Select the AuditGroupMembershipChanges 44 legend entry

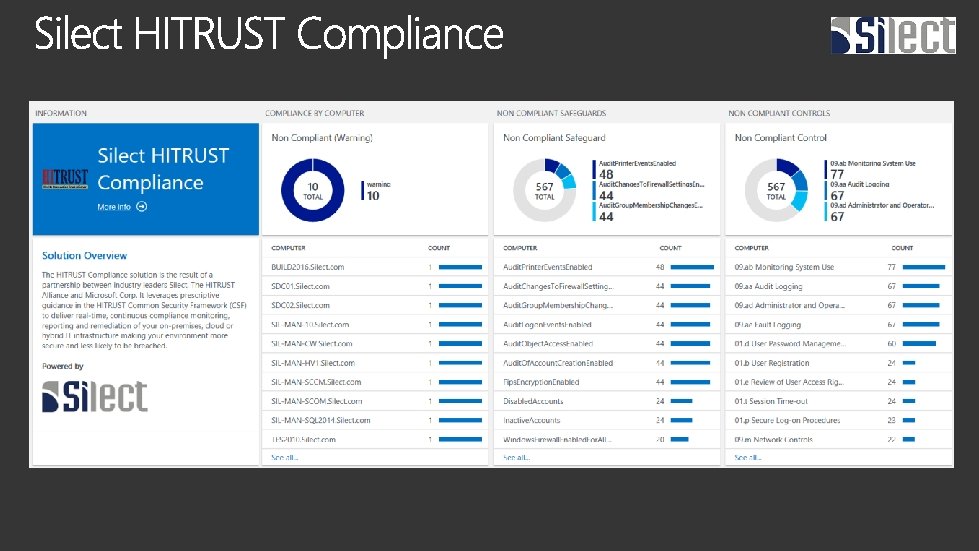click(648, 211)
